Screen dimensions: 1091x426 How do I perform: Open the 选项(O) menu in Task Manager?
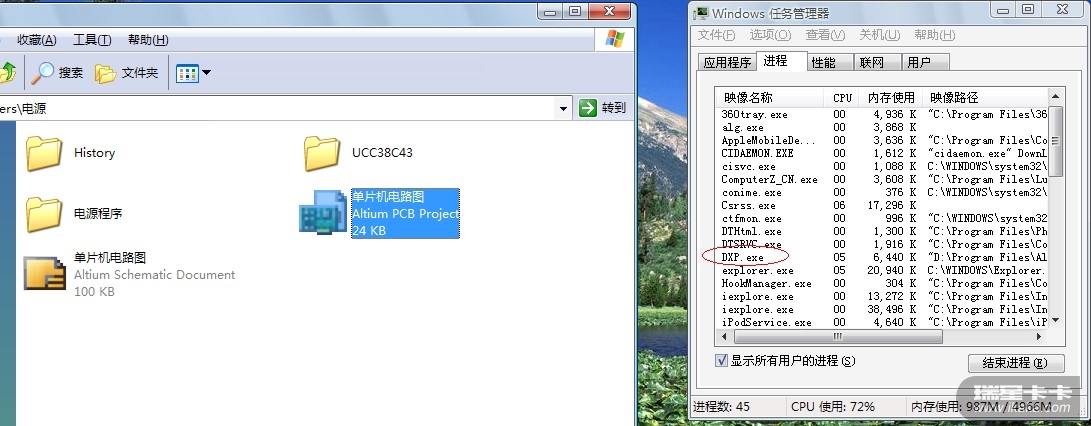pos(770,34)
